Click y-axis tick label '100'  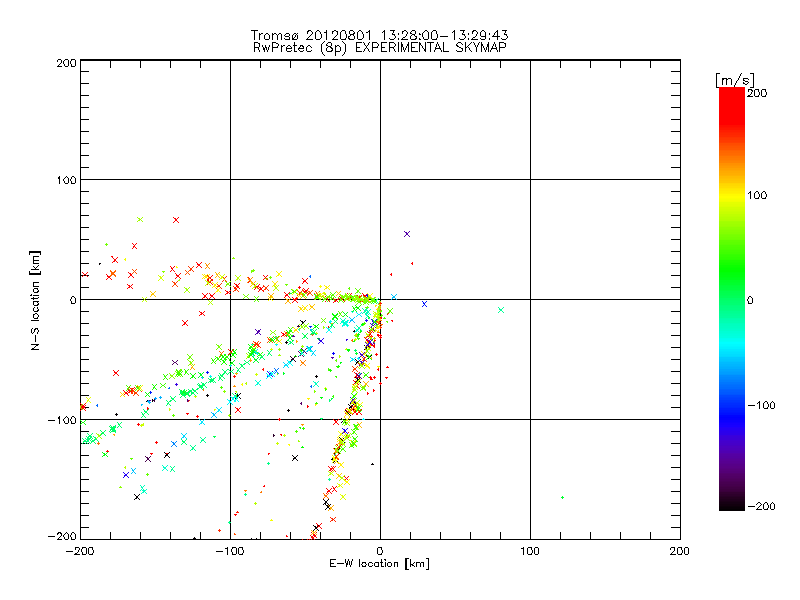(66, 180)
